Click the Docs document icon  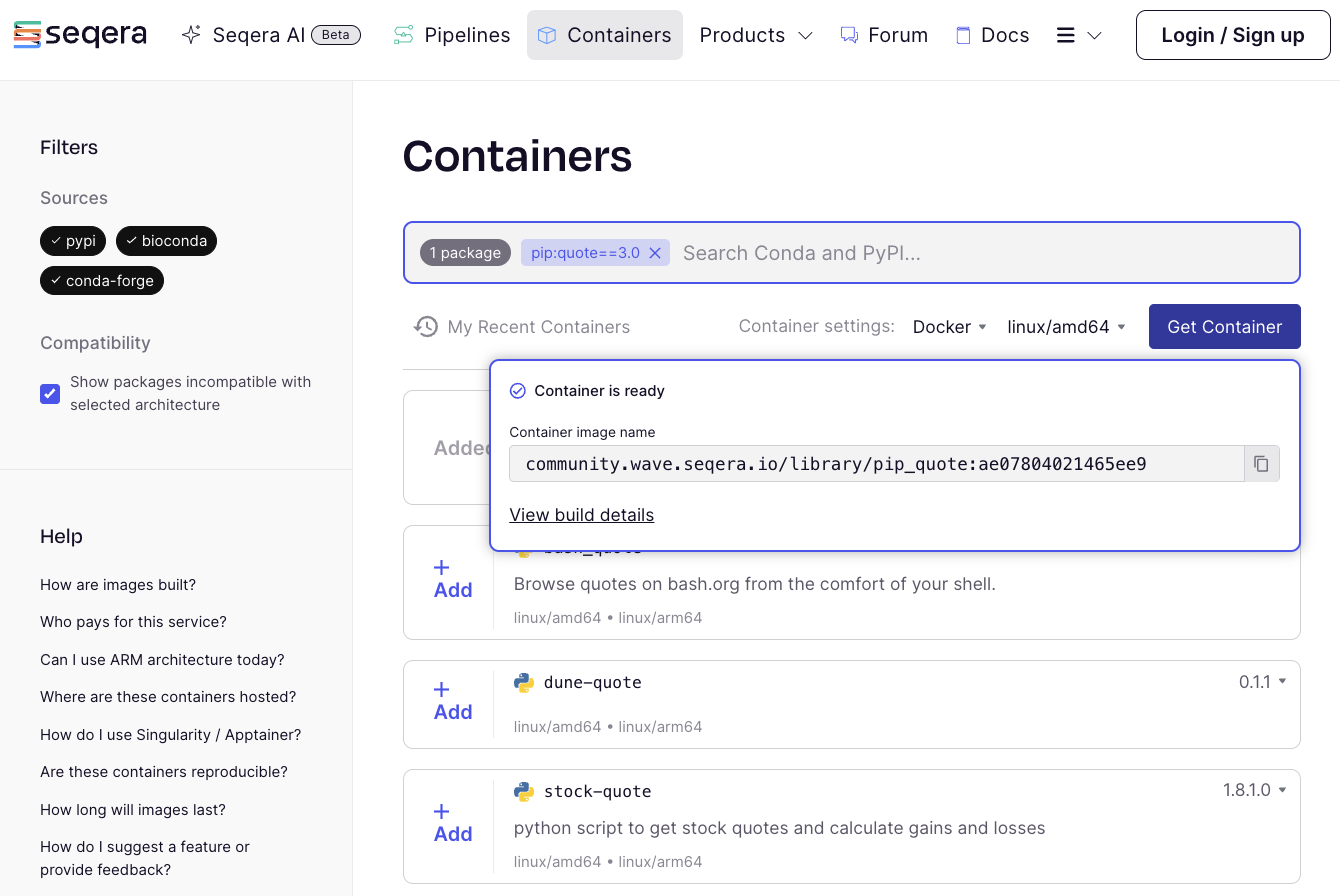pyautogui.click(x=963, y=34)
